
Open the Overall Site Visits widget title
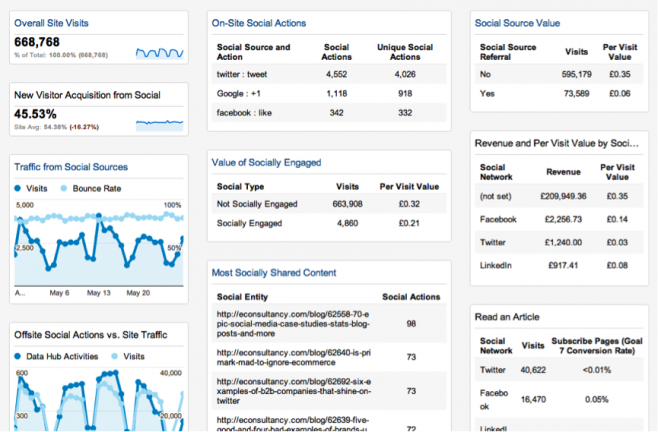[x=51, y=23]
